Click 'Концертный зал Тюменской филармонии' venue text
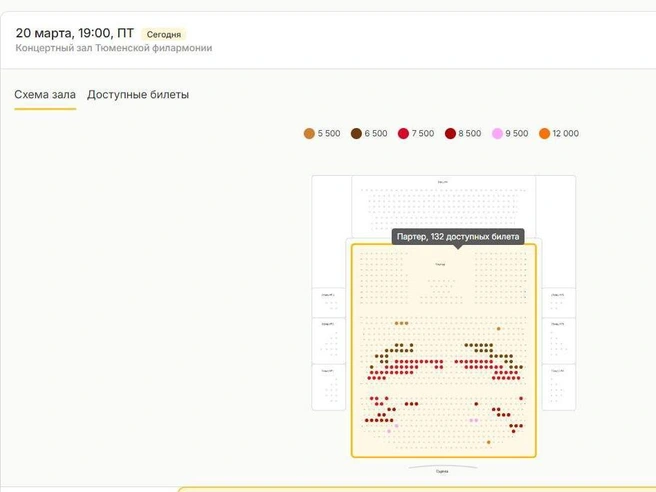The width and height of the screenshot is (656, 492). tap(114, 48)
